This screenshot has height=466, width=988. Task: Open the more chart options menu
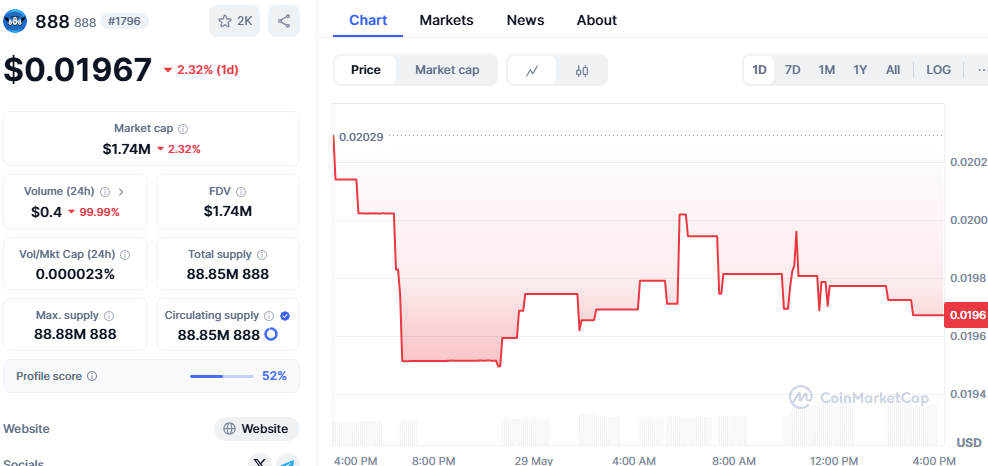[x=977, y=70]
